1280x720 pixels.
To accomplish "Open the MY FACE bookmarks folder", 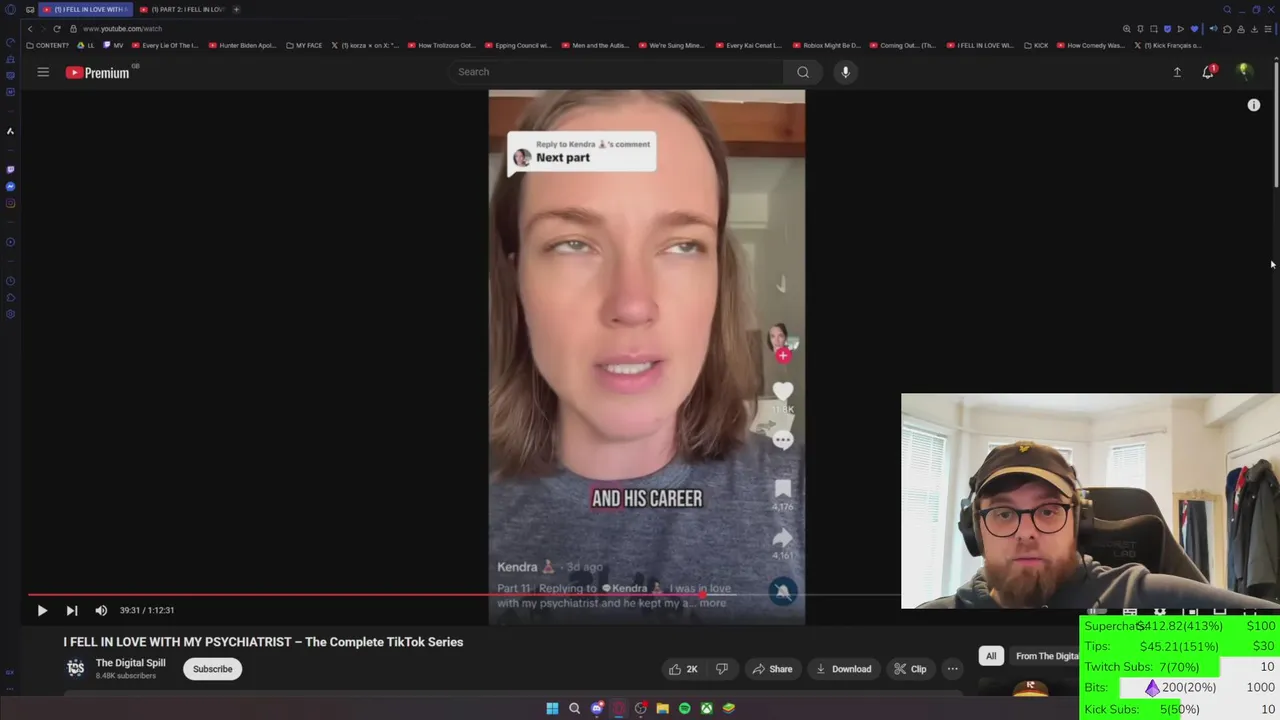I will click(304, 45).
